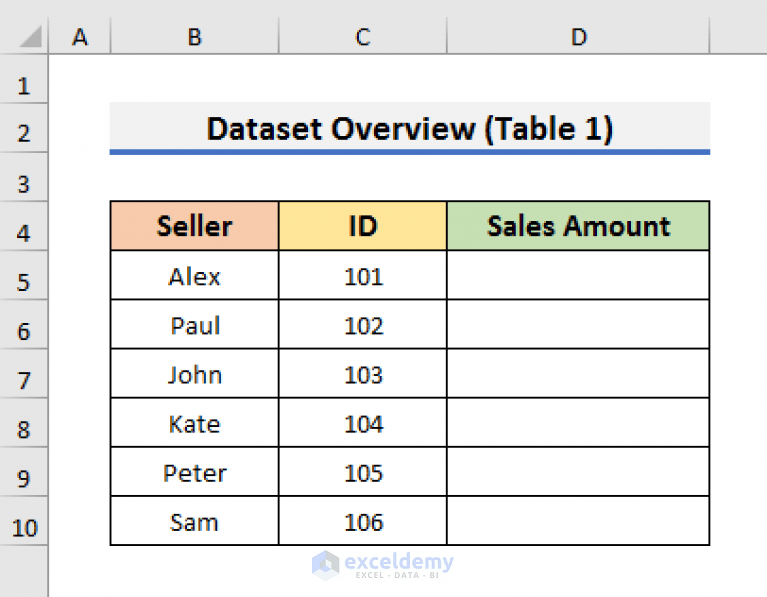Select the ID header cell

point(362,226)
